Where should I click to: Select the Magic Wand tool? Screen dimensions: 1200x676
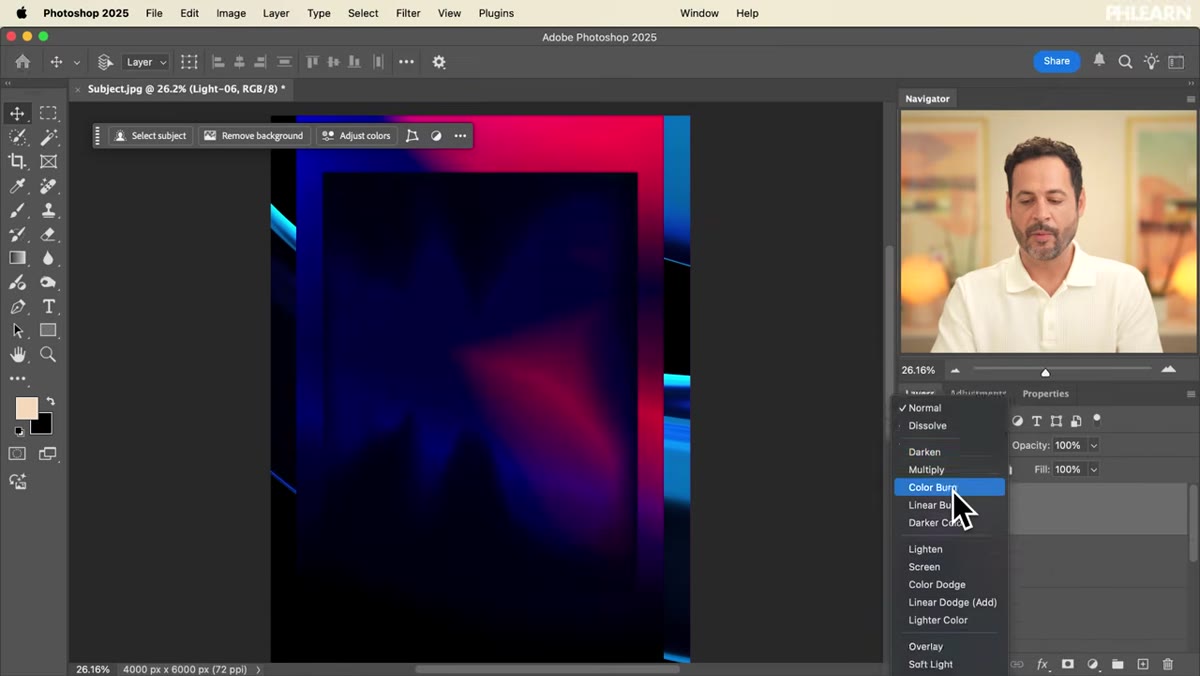click(x=48, y=137)
